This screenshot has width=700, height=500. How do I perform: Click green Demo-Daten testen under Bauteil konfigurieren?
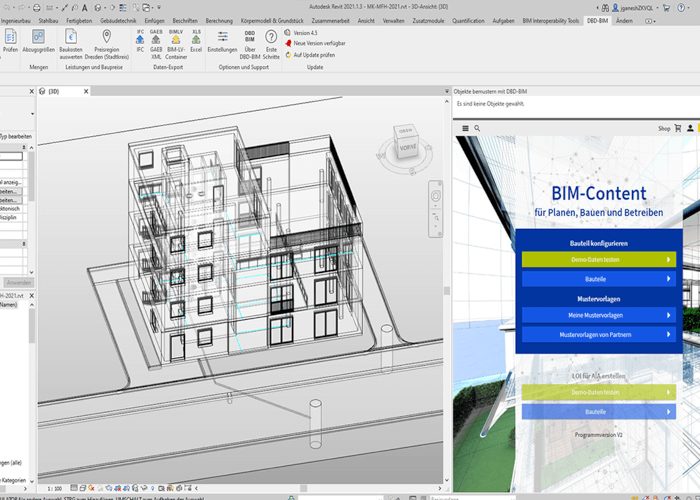599,259
